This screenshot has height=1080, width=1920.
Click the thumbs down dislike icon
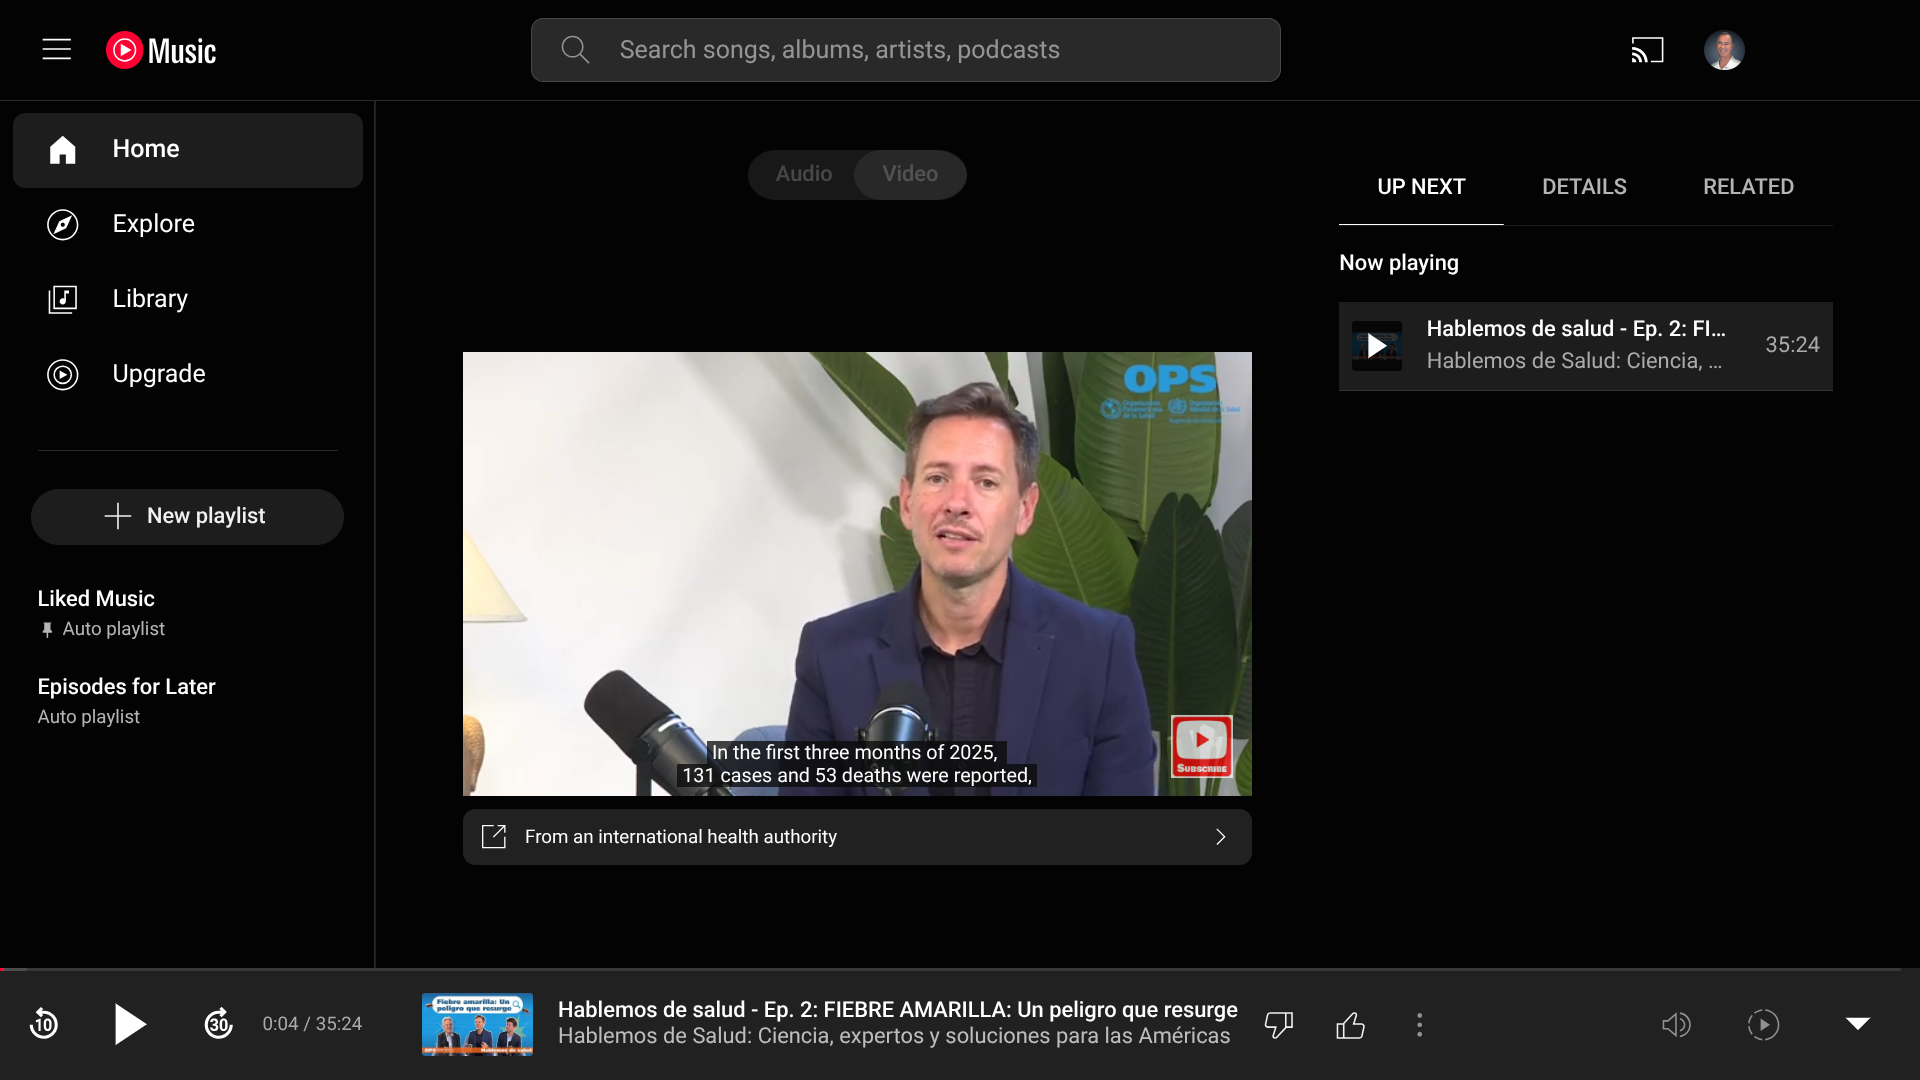pos(1278,1025)
